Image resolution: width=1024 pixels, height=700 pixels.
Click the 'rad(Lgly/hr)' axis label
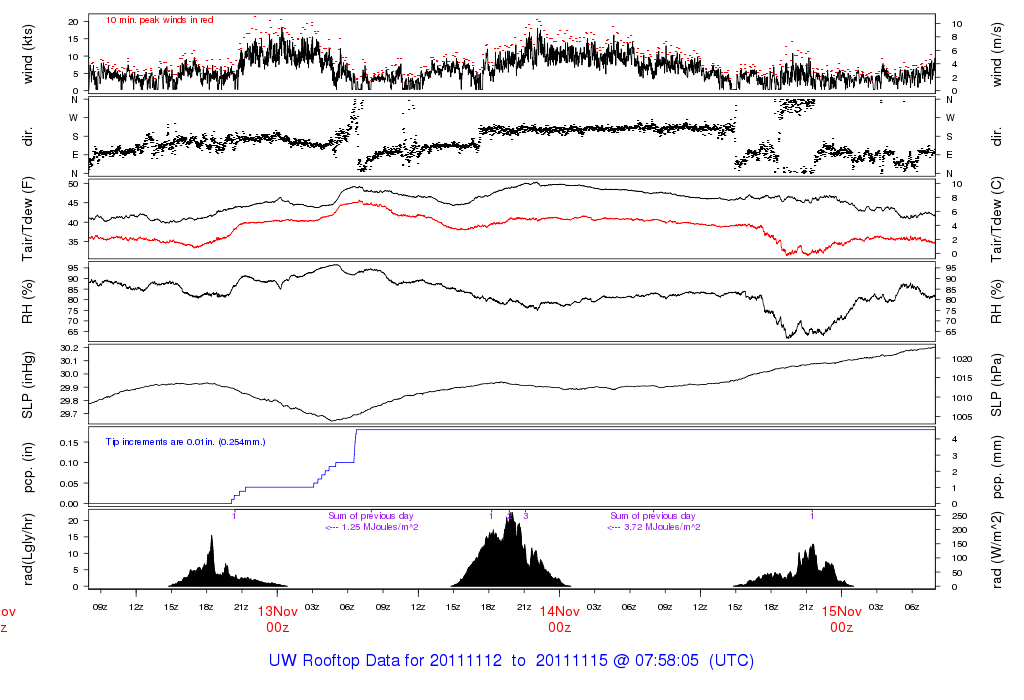[27, 550]
